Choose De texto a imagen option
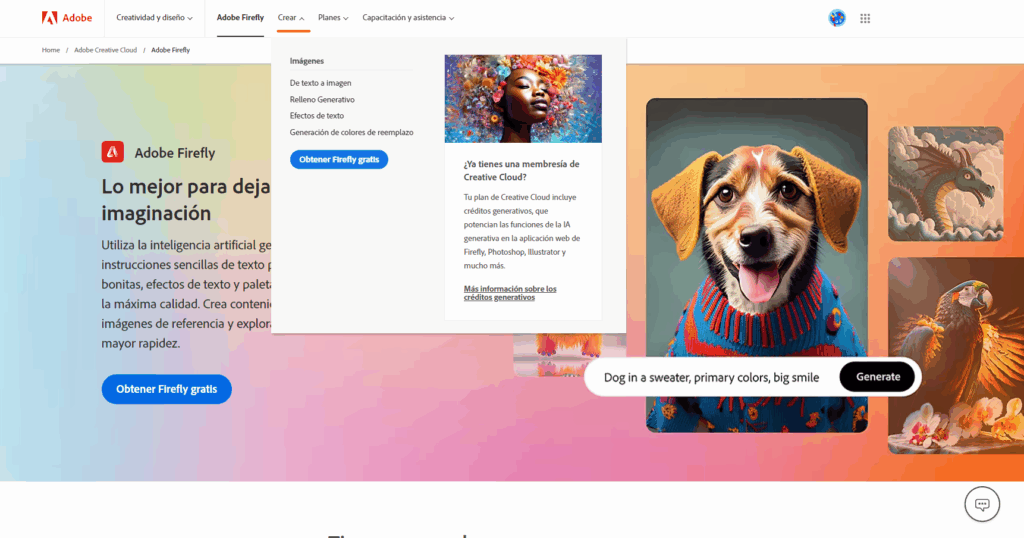 (320, 83)
